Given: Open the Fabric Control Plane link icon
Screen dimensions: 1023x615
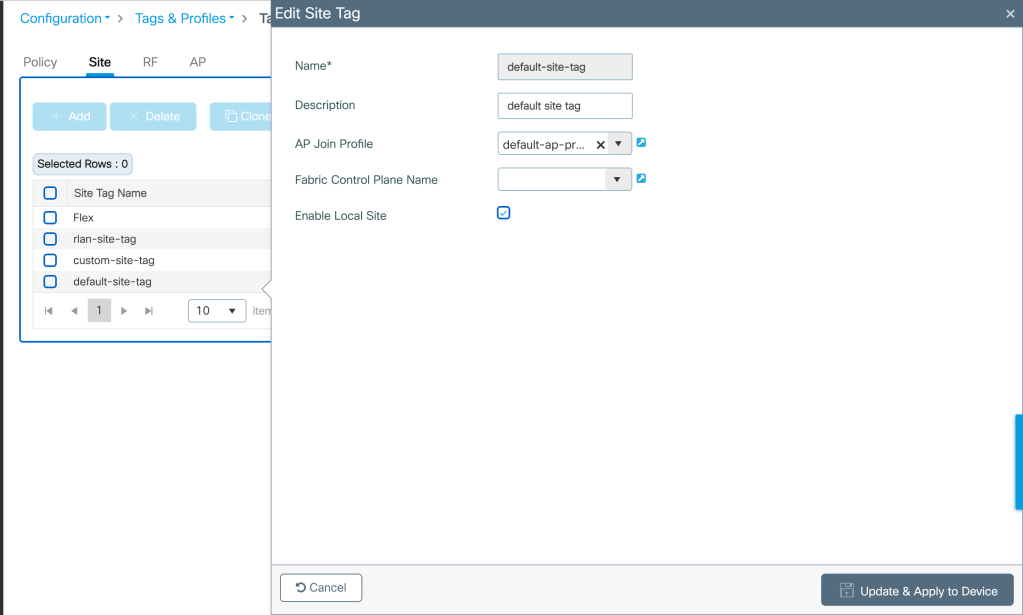Looking at the screenshot, I should (x=641, y=179).
